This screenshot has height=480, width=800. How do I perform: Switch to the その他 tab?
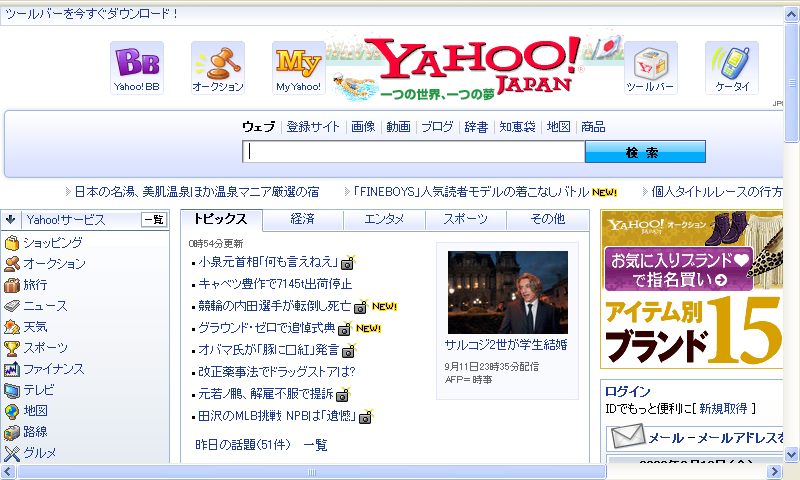[547, 219]
